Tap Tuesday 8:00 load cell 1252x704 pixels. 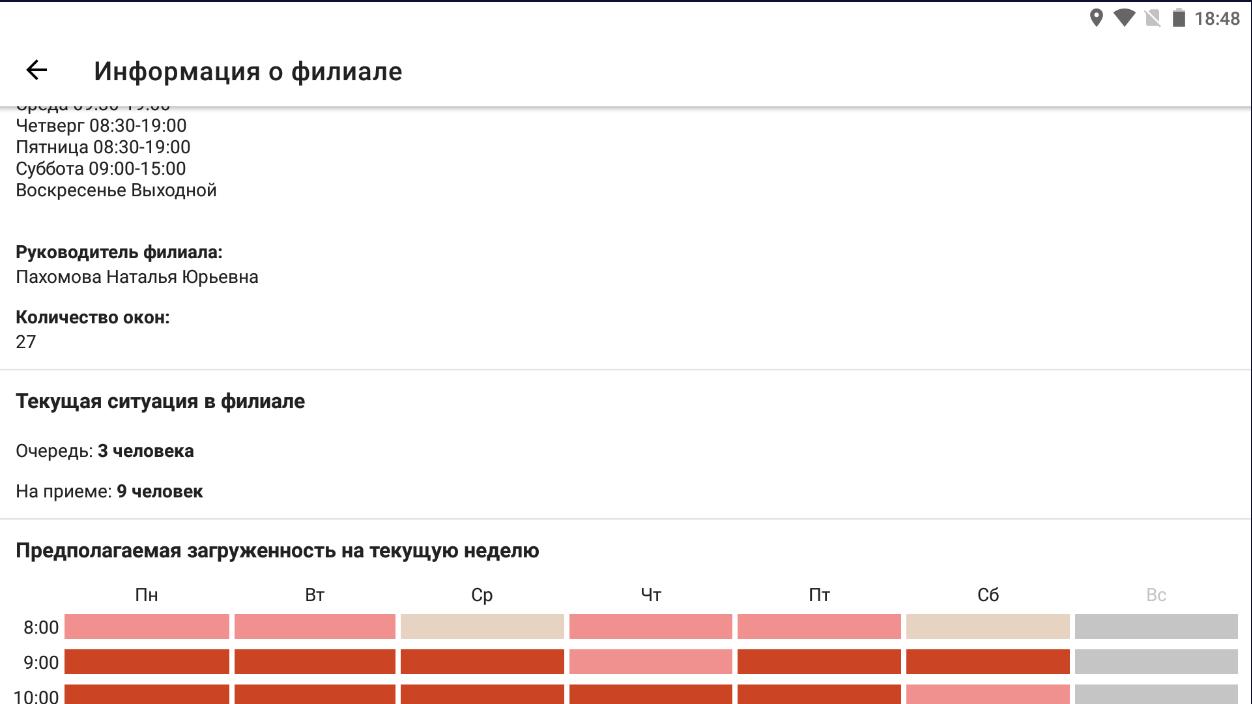click(315, 627)
